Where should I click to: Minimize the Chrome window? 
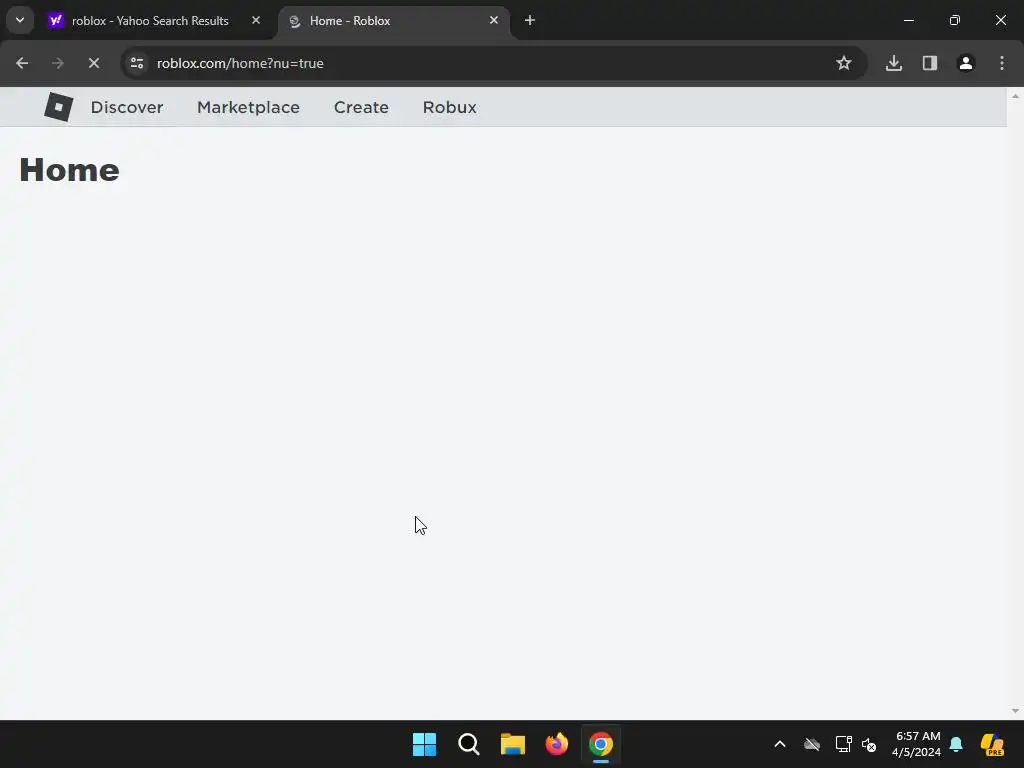tap(908, 20)
